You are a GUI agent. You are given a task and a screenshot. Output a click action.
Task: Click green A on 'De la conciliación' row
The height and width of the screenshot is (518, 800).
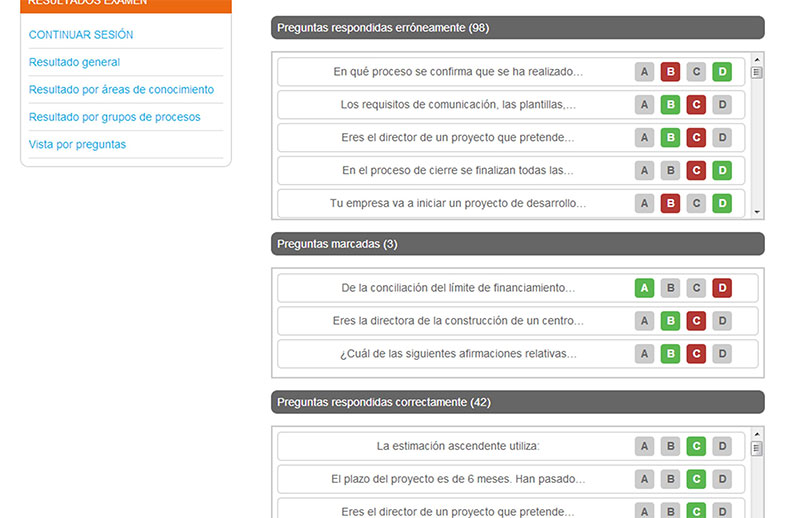pyautogui.click(x=645, y=288)
